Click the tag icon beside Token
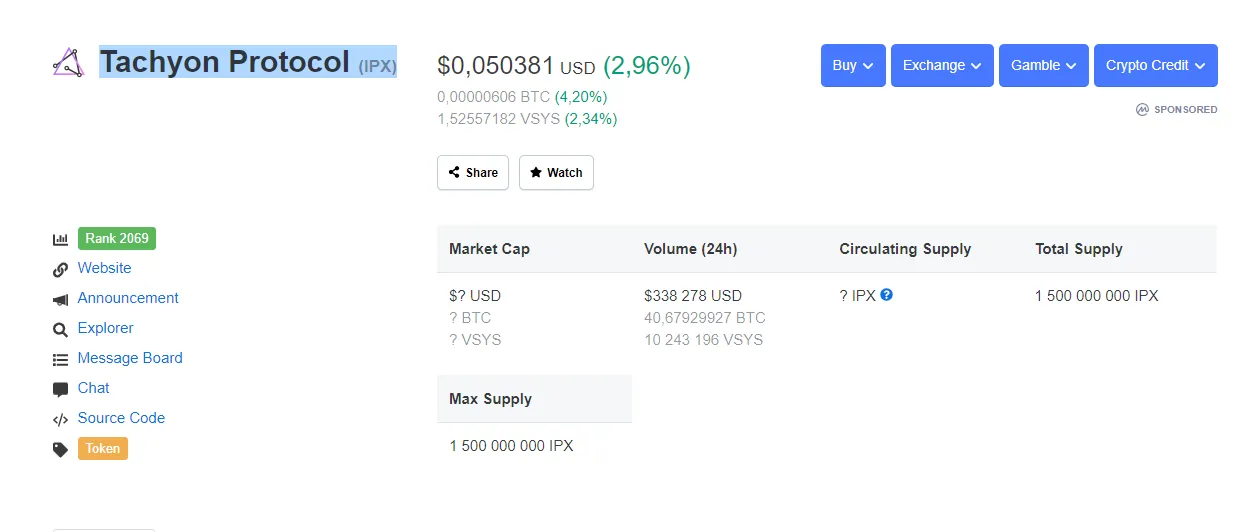 pos(60,449)
